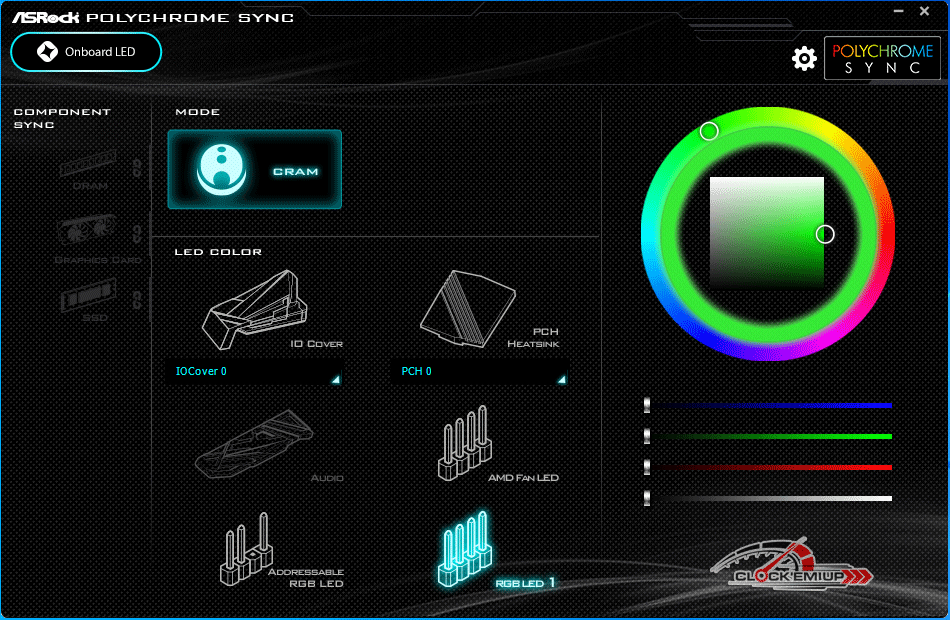The width and height of the screenshot is (950, 620).
Task: Expand the PCH 0 dropdown
Action: pos(478,371)
